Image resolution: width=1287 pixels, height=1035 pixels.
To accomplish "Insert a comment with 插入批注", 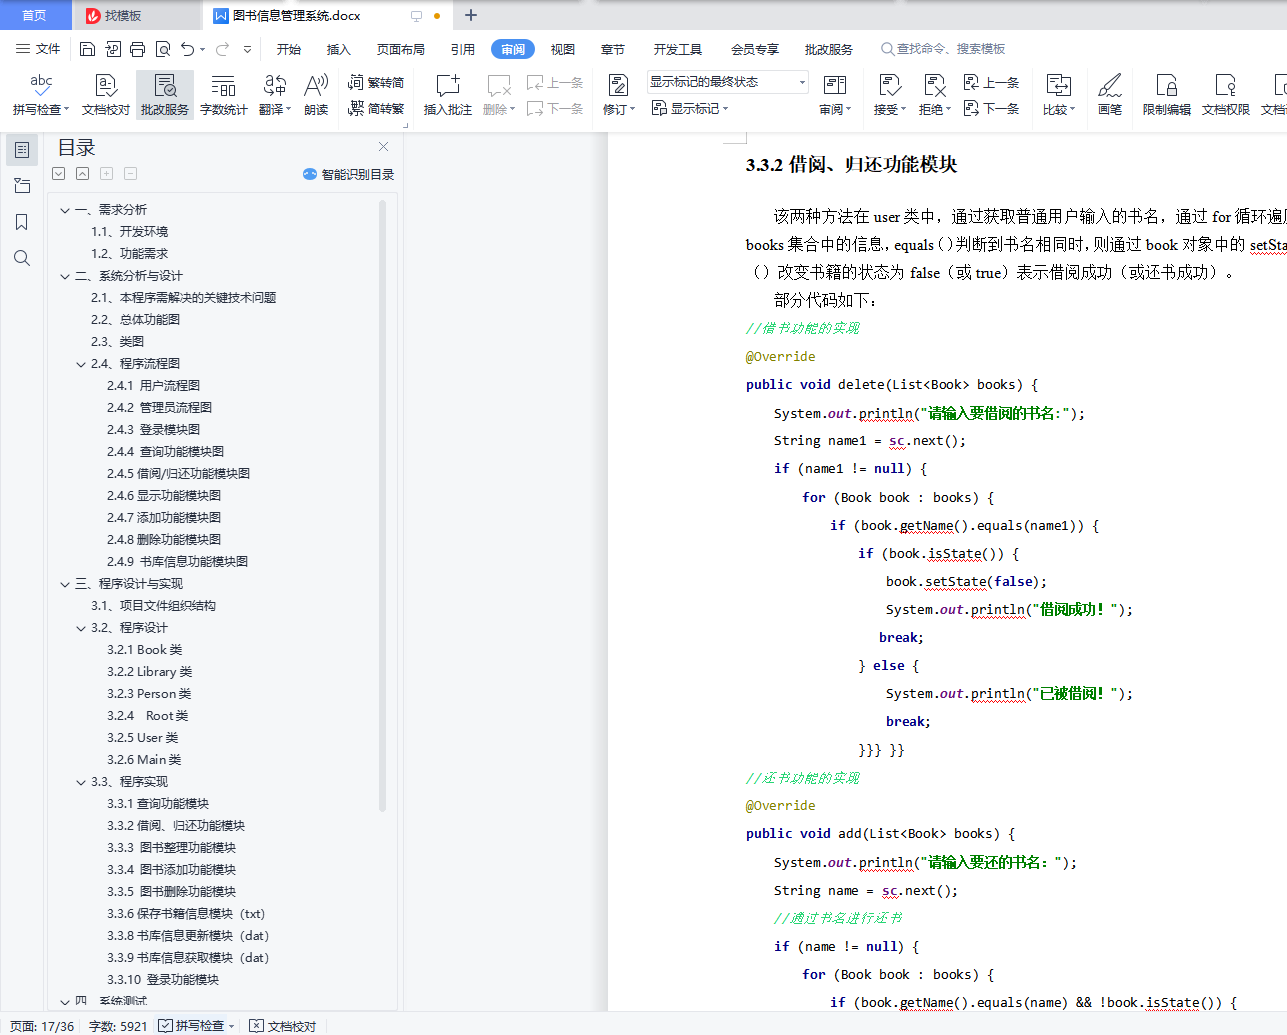I will click(448, 94).
